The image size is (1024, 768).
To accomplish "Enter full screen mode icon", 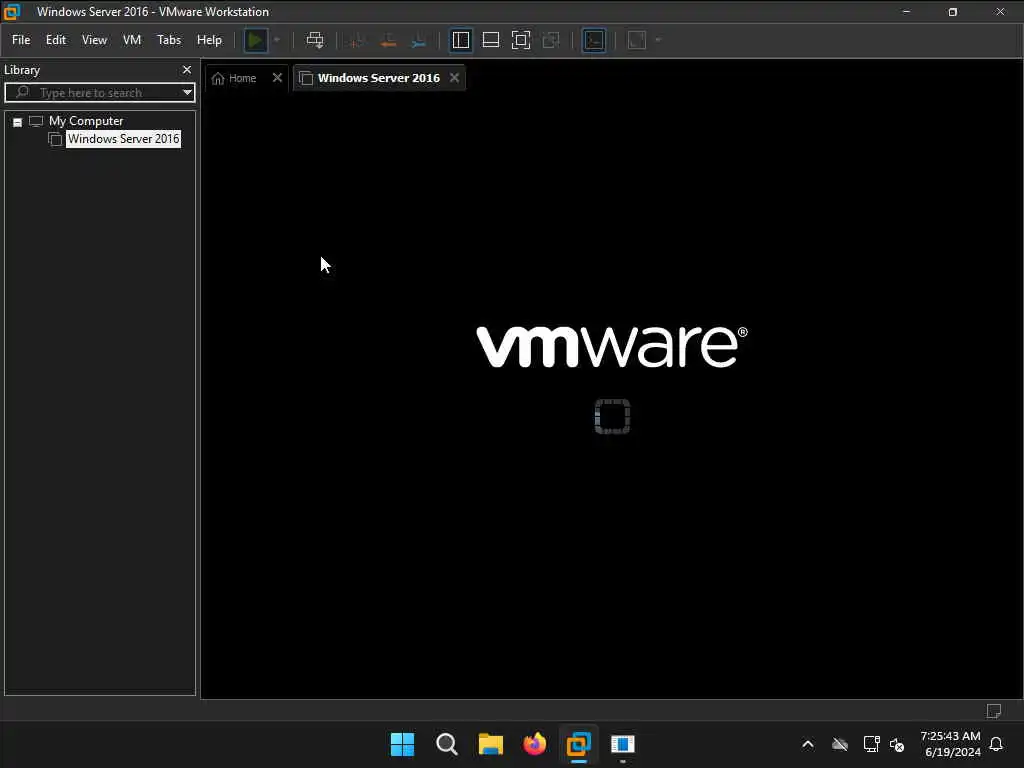I will click(520, 40).
